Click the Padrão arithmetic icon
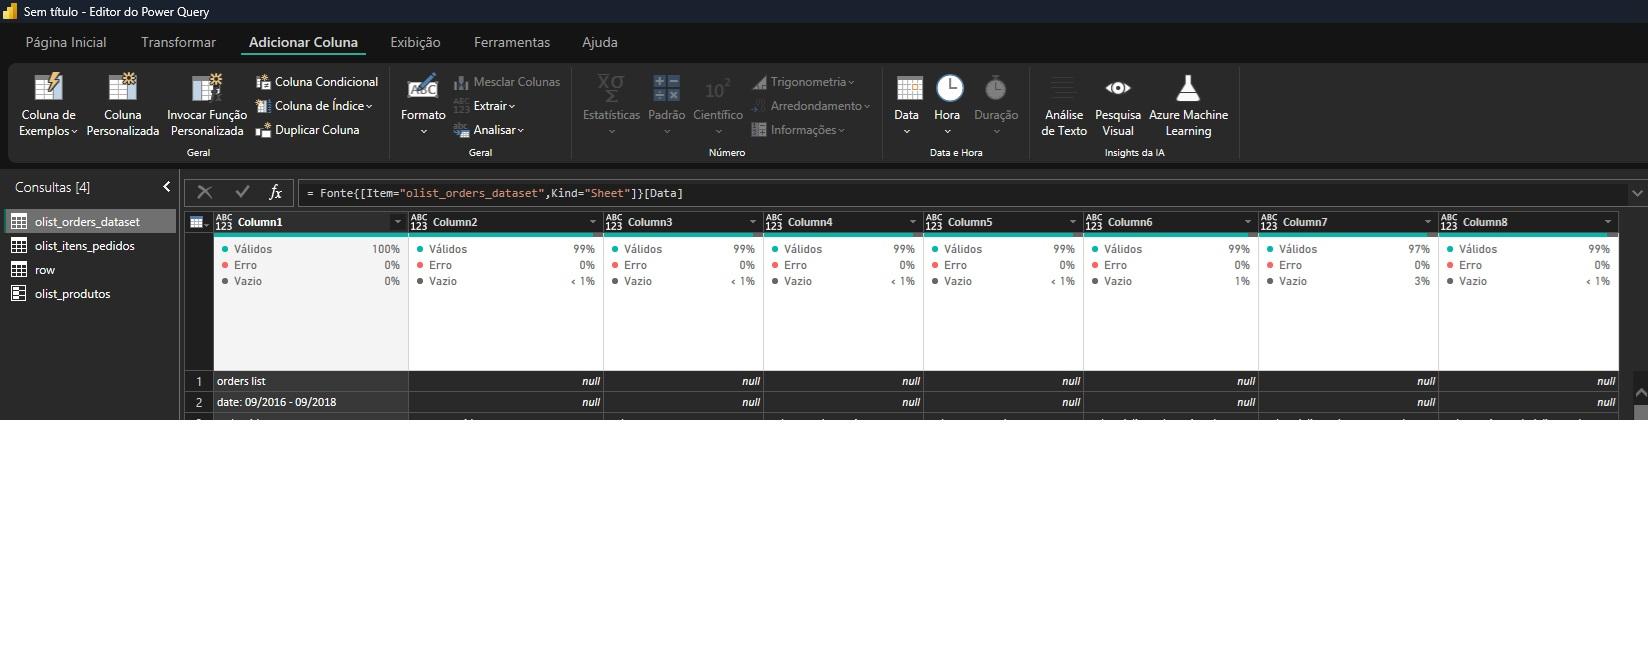The image size is (1648, 648). tap(666, 88)
